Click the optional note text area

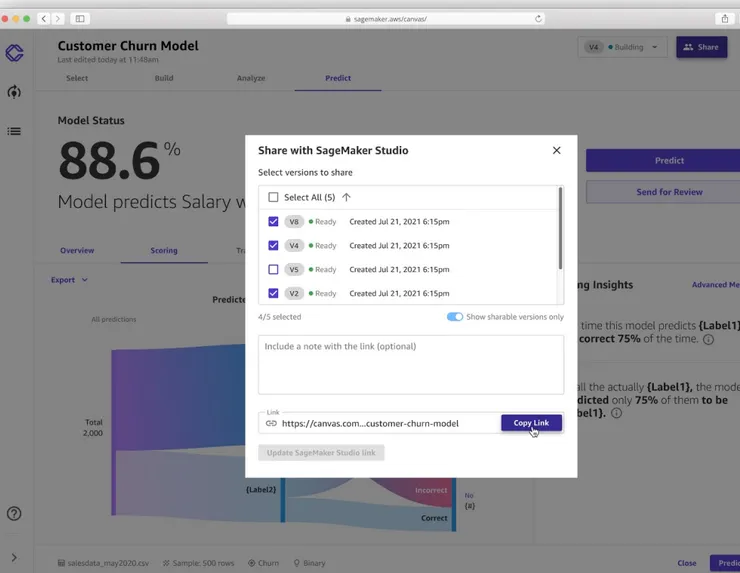(411, 365)
